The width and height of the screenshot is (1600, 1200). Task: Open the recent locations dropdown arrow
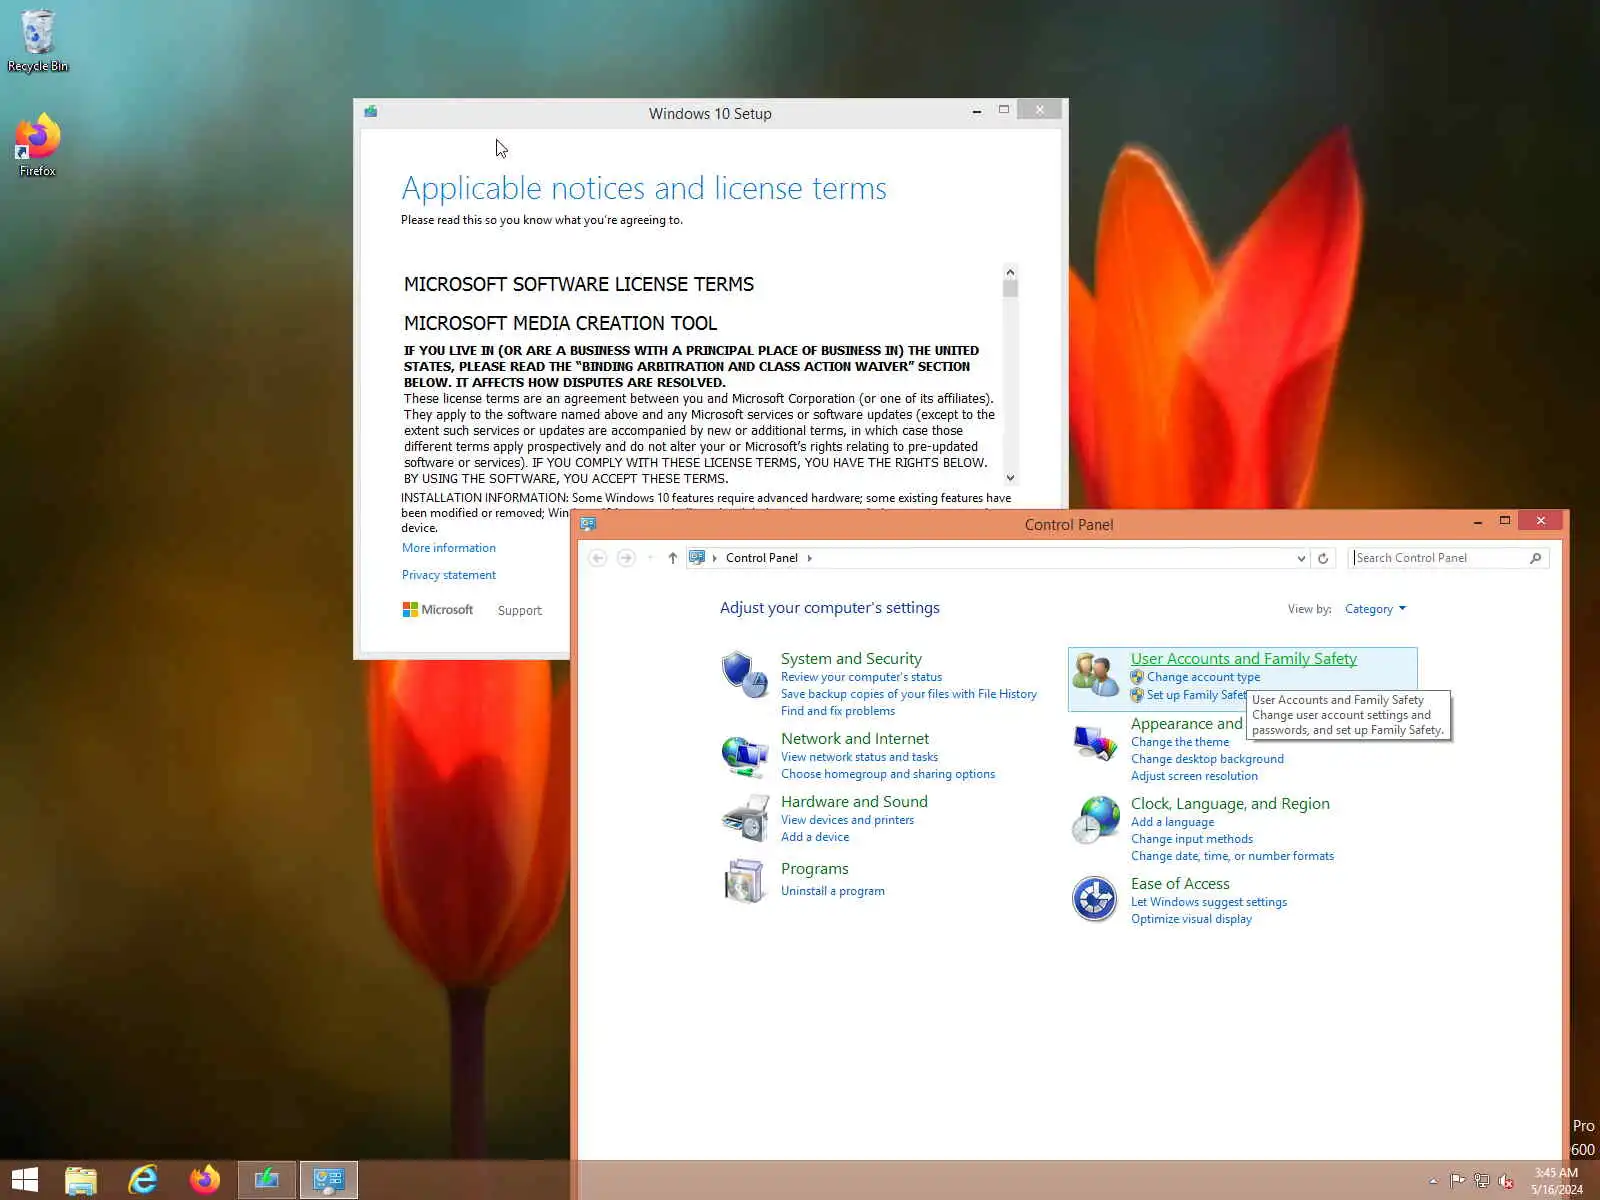point(650,558)
